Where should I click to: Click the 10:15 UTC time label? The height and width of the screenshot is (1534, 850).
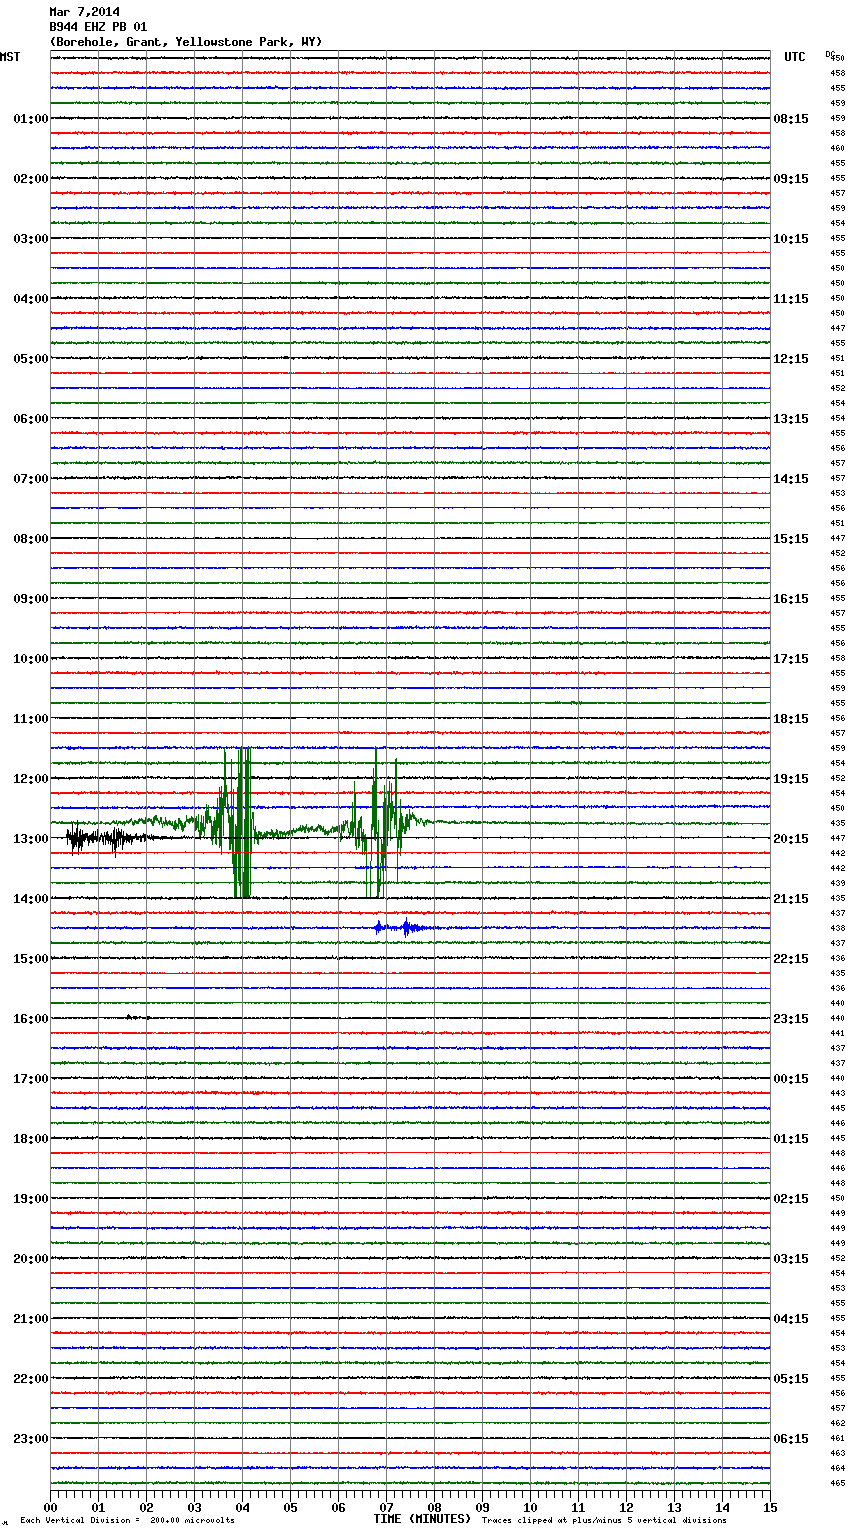pyautogui.click(x=791, y=239)
